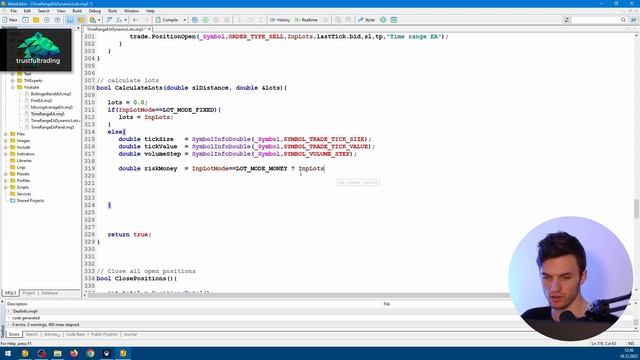This screenshot has height=360, width=640.
Task: Expand the Scripts folder
Action: (x=6, y=187)
